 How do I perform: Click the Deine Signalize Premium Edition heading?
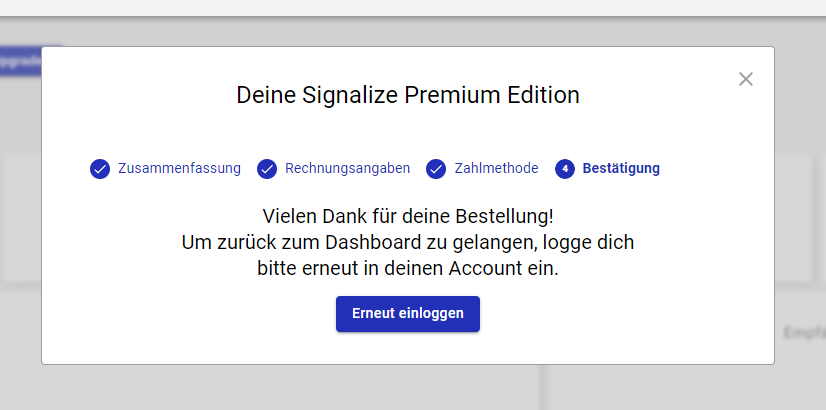click(x=408, y=95)
